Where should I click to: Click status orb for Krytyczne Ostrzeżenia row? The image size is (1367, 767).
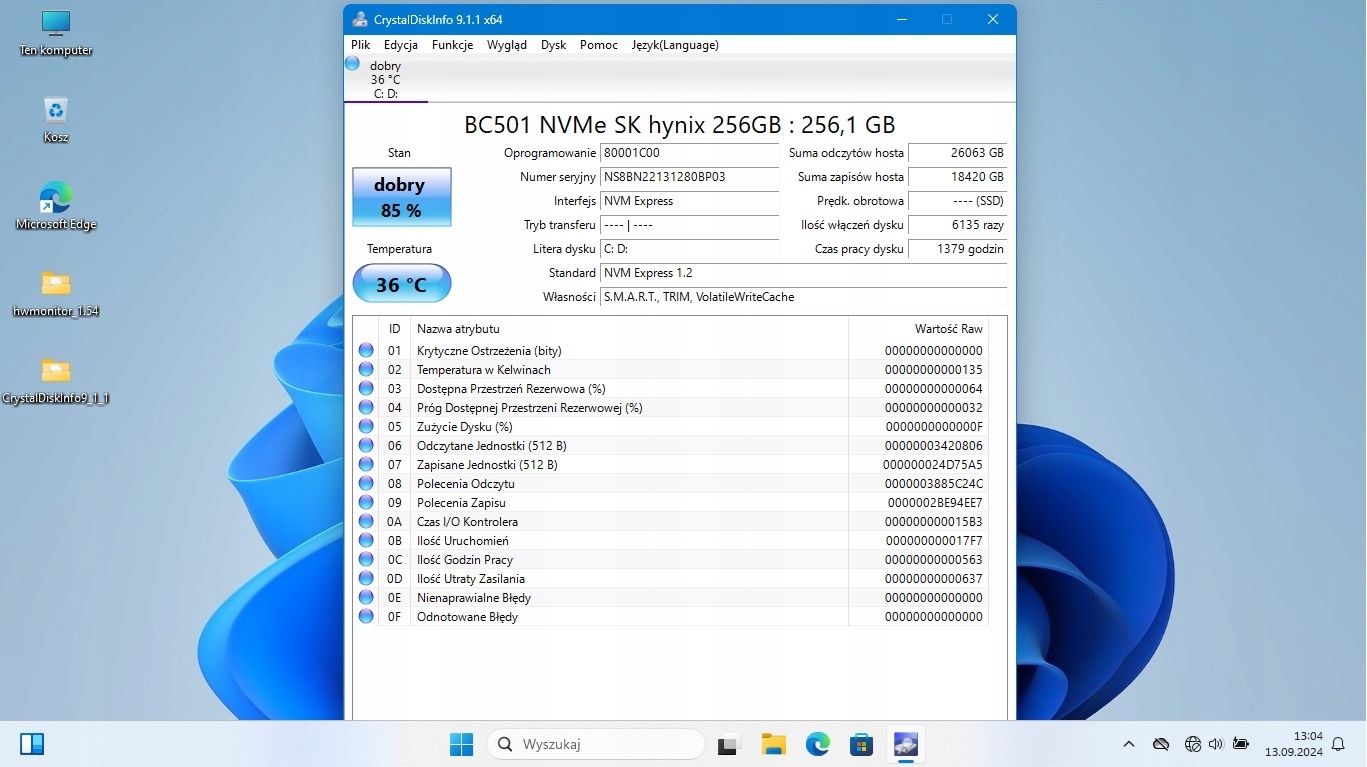pos(366,351)
